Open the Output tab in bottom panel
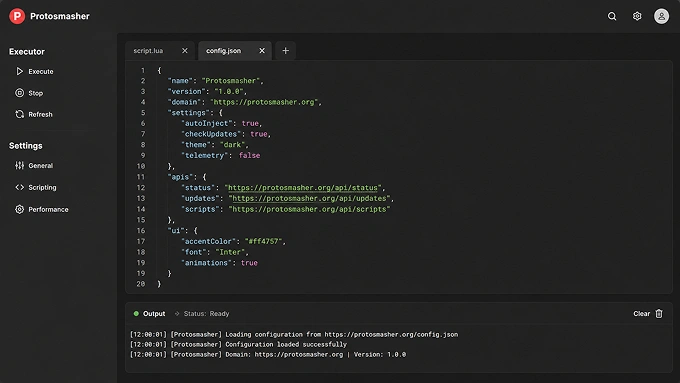 [154, 313]
